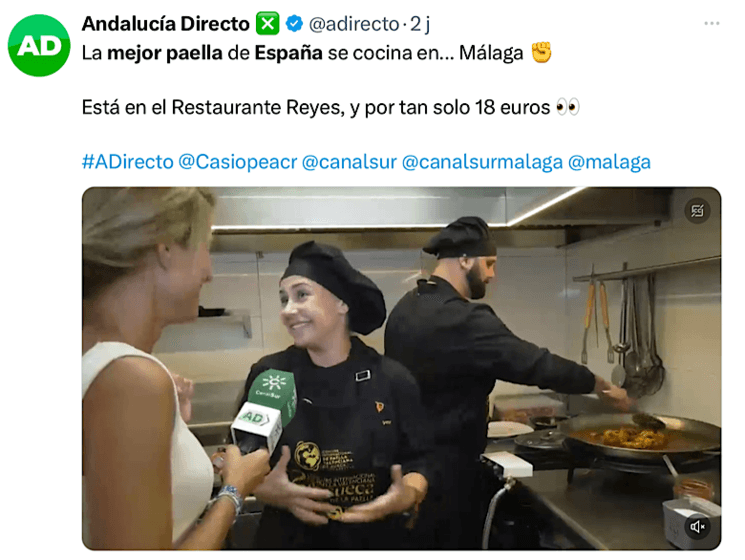
Task: Click the raised fist emoji
Action: [541, 52]
